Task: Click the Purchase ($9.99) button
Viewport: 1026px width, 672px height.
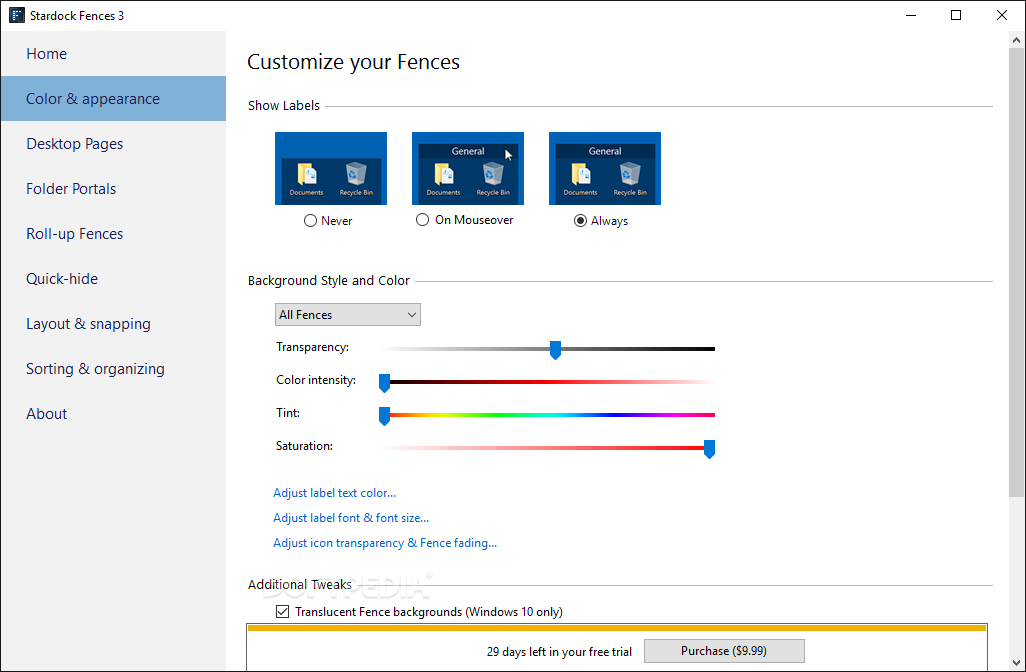Action: pos(724,651)
